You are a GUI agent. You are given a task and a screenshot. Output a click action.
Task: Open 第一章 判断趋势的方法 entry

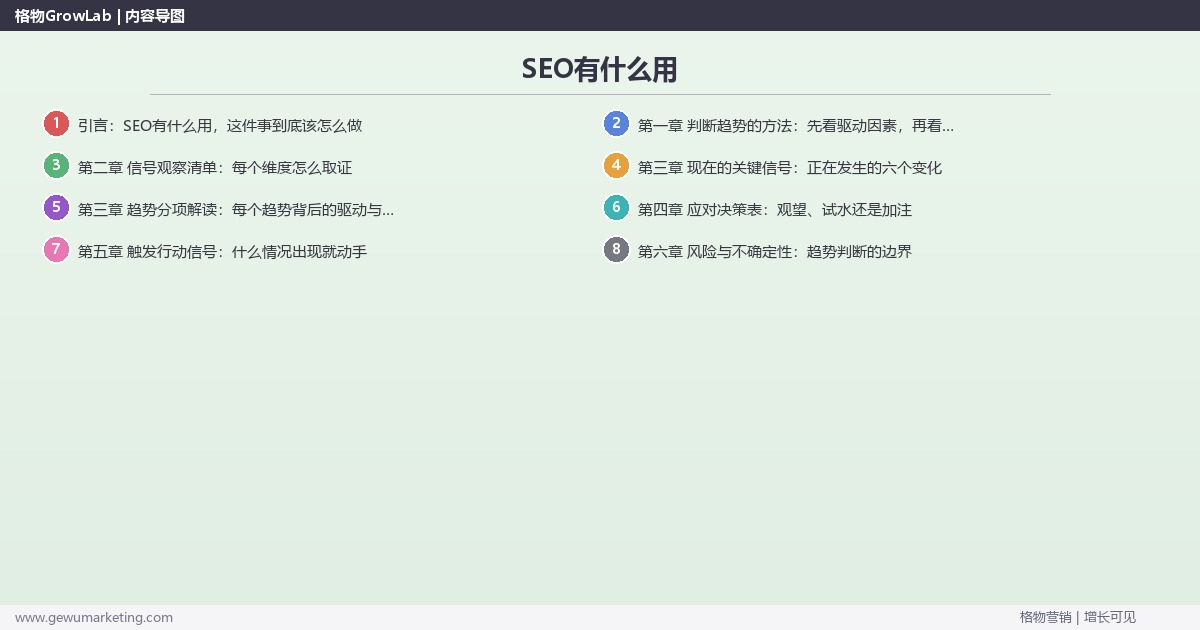[796, 126]
